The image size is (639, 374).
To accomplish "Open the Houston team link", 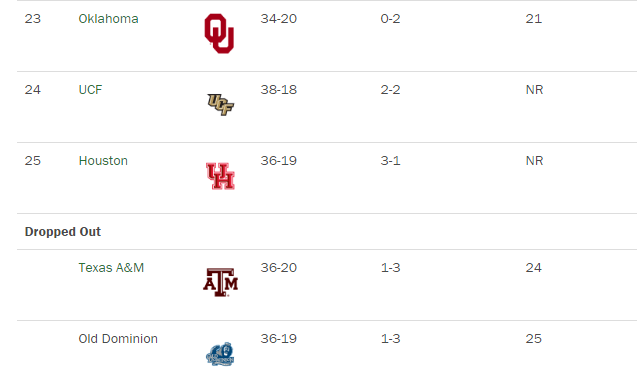I will tap(103, 161).
